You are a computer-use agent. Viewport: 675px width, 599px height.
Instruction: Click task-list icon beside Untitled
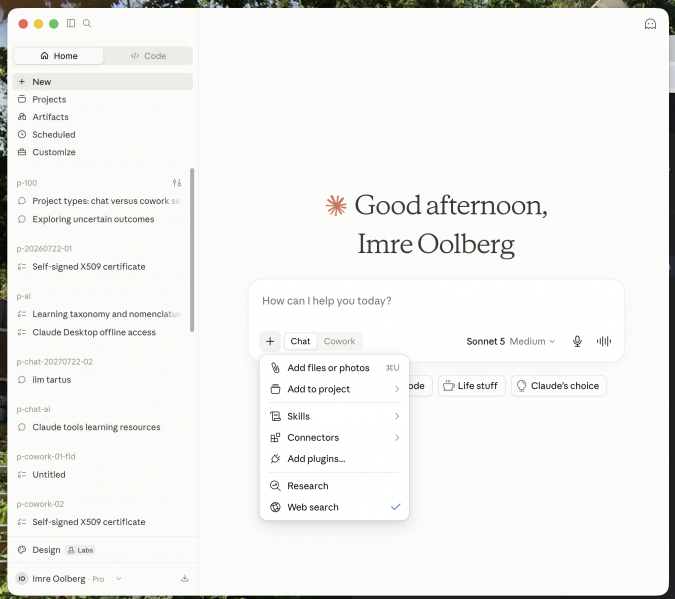(x=22, y=475)
